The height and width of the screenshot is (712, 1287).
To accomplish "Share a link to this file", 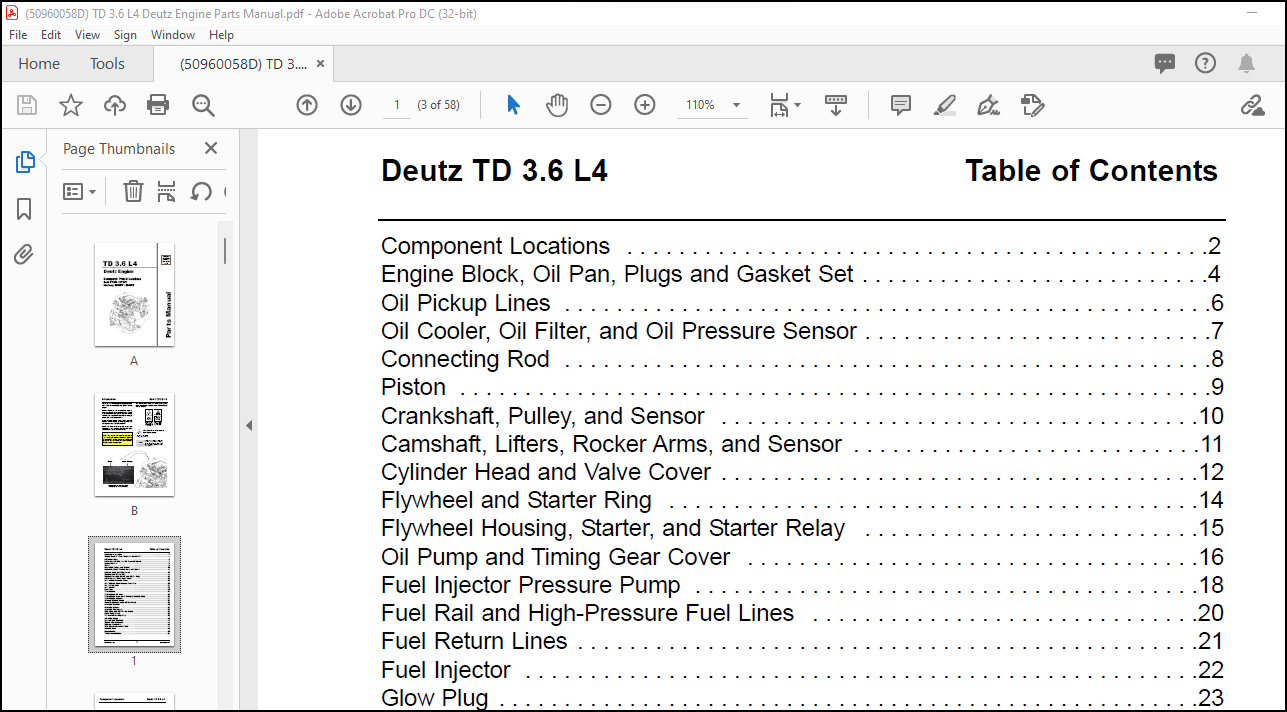I will click(x=1252, y=105).
